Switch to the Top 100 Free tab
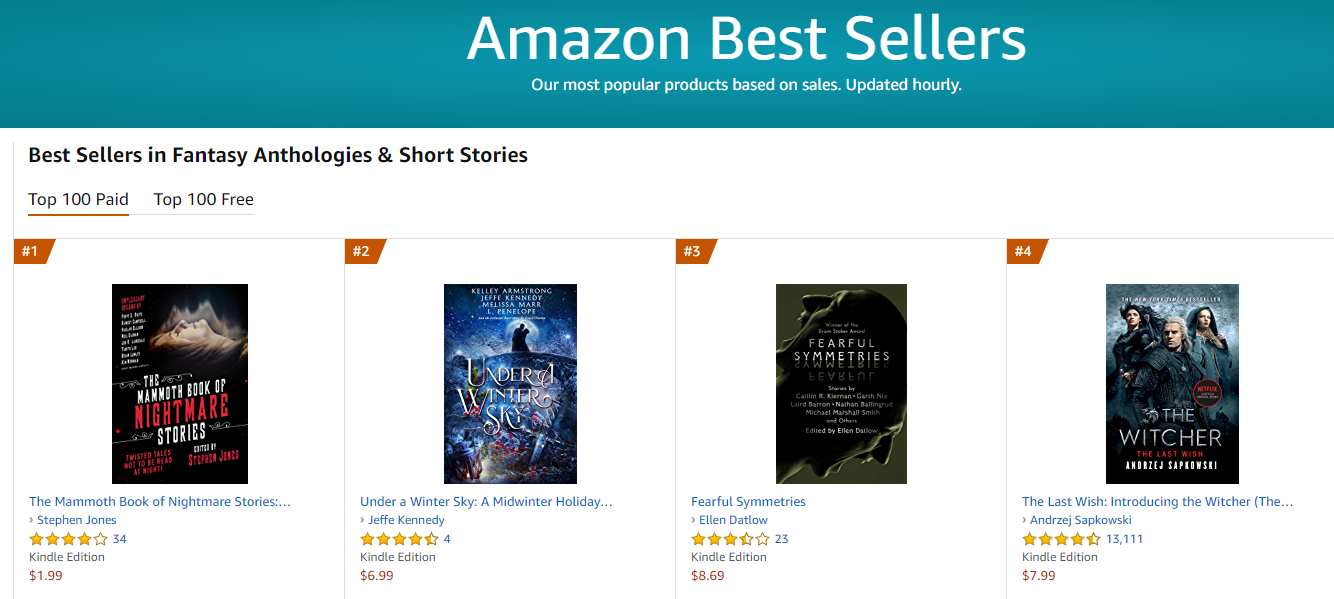The image size is (1334, 599). pyautogui.click(x=203, y=199)
